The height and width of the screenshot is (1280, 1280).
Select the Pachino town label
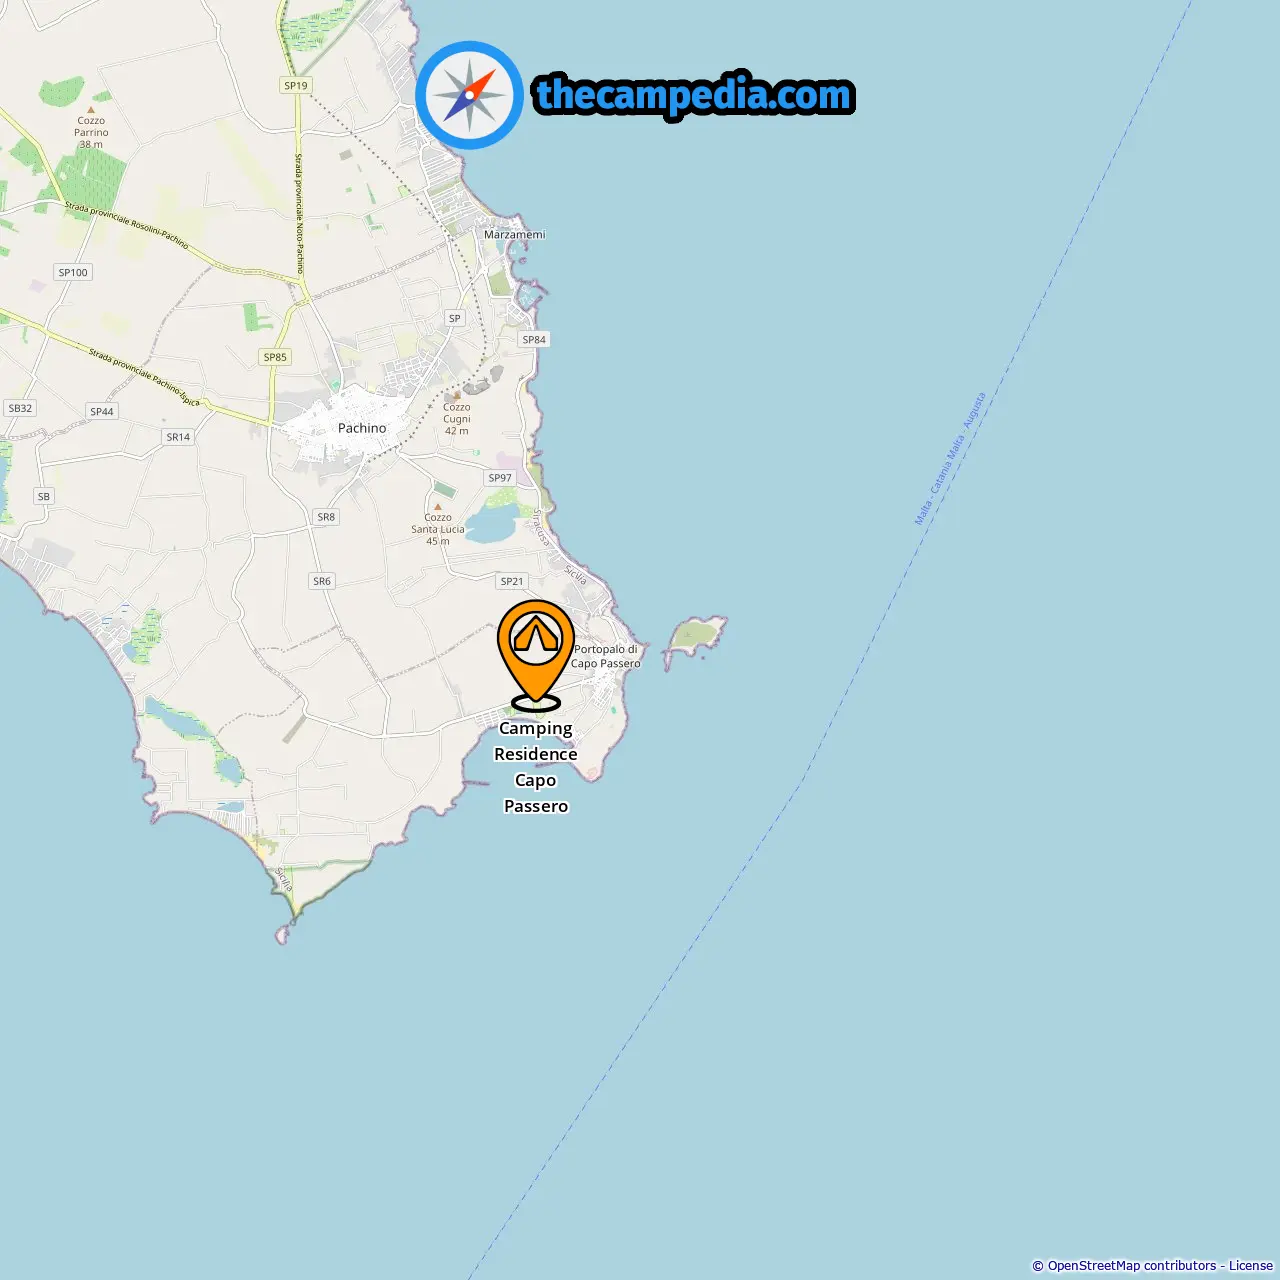click(x=362, y=428)
